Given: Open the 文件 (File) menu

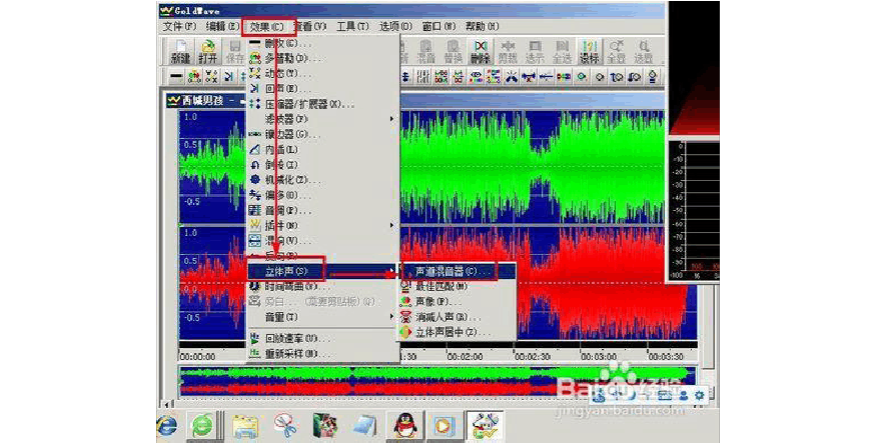Looking at the screenshot, I should point(180,26).
